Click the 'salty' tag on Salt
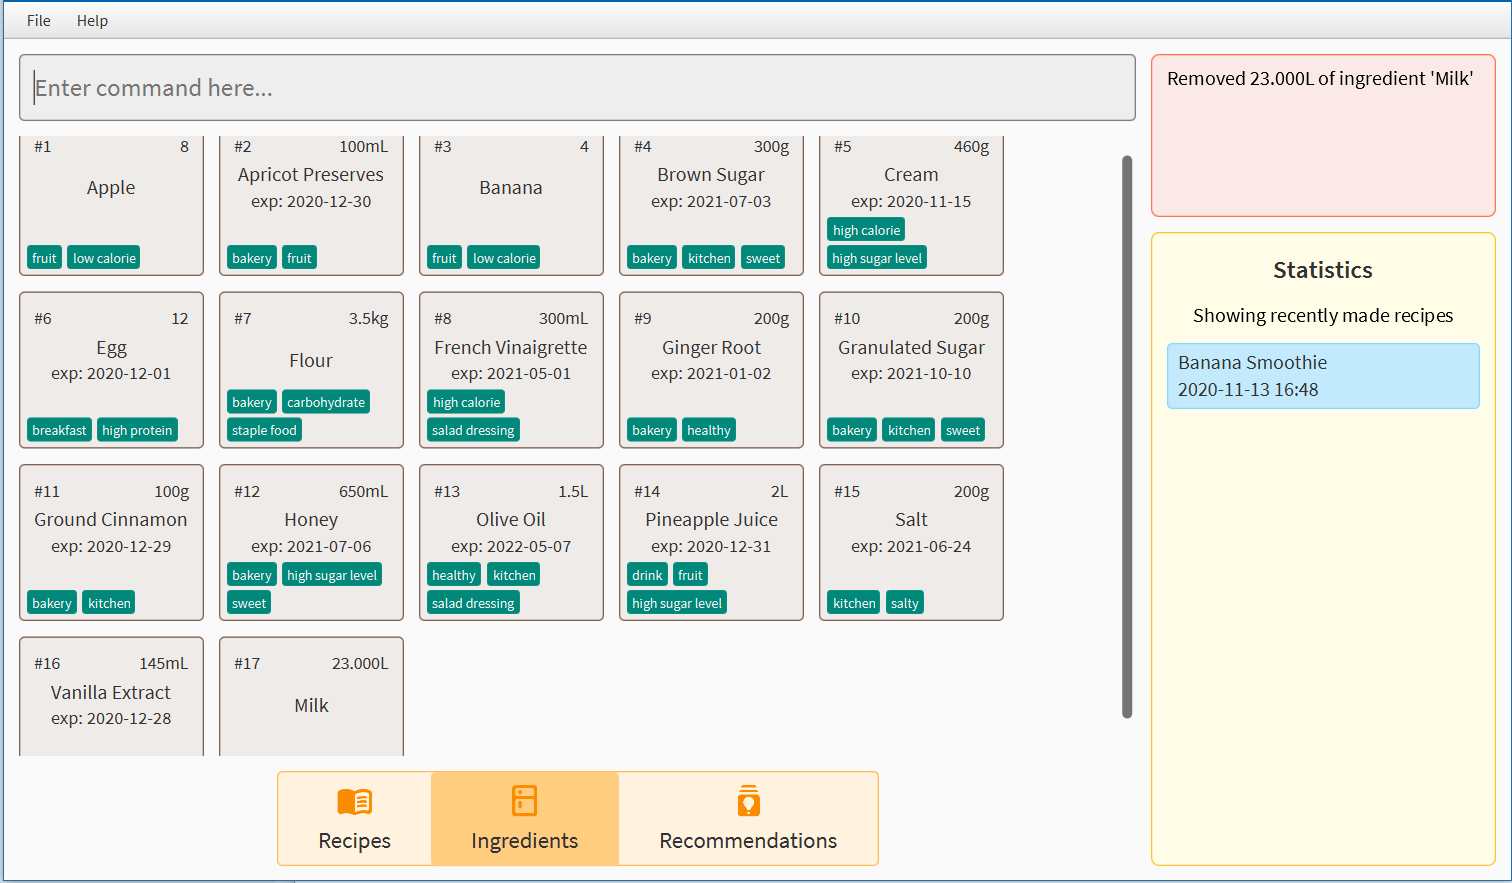Image resolution: width=1512 pixels, height=883 pixels. [904, 603]
